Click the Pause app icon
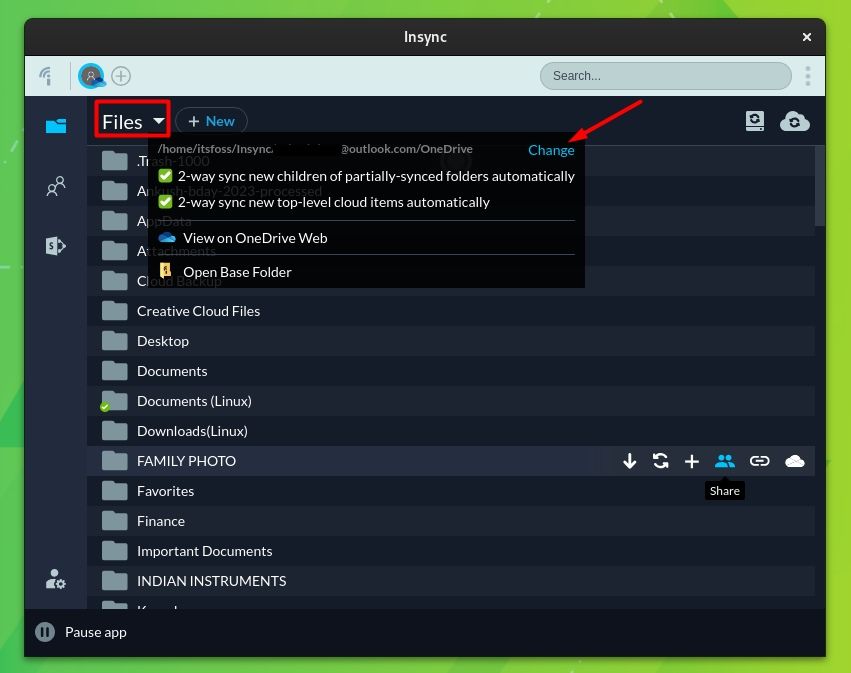The image size is (851, 673). [45, 632]
